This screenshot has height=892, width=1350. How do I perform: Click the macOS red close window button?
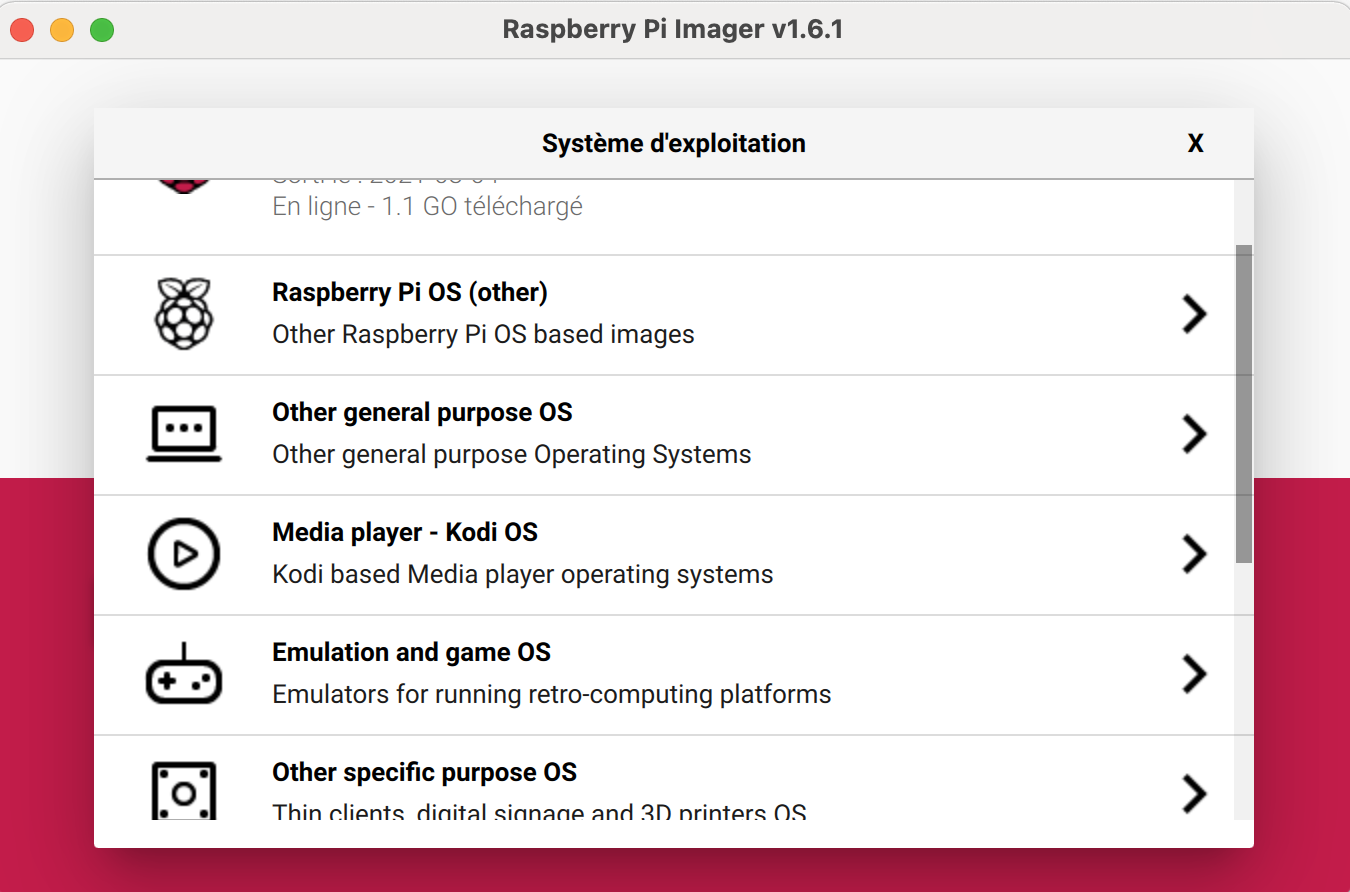coord(22,30)
